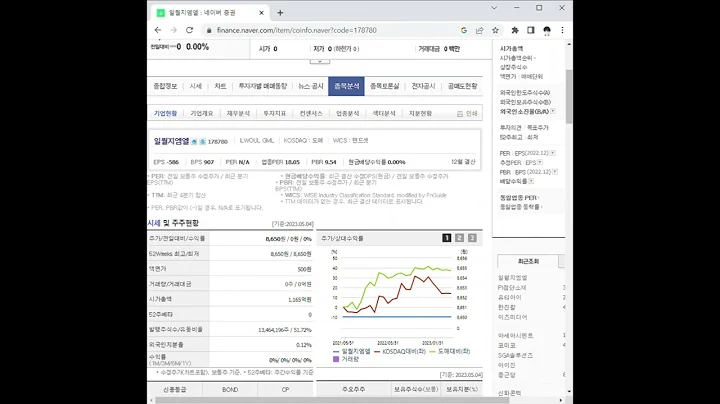This screenshot has height=404, width=720.
Task: Click the 시세 link in section heading
Action: pyautogui.click(x=154, y=223)
